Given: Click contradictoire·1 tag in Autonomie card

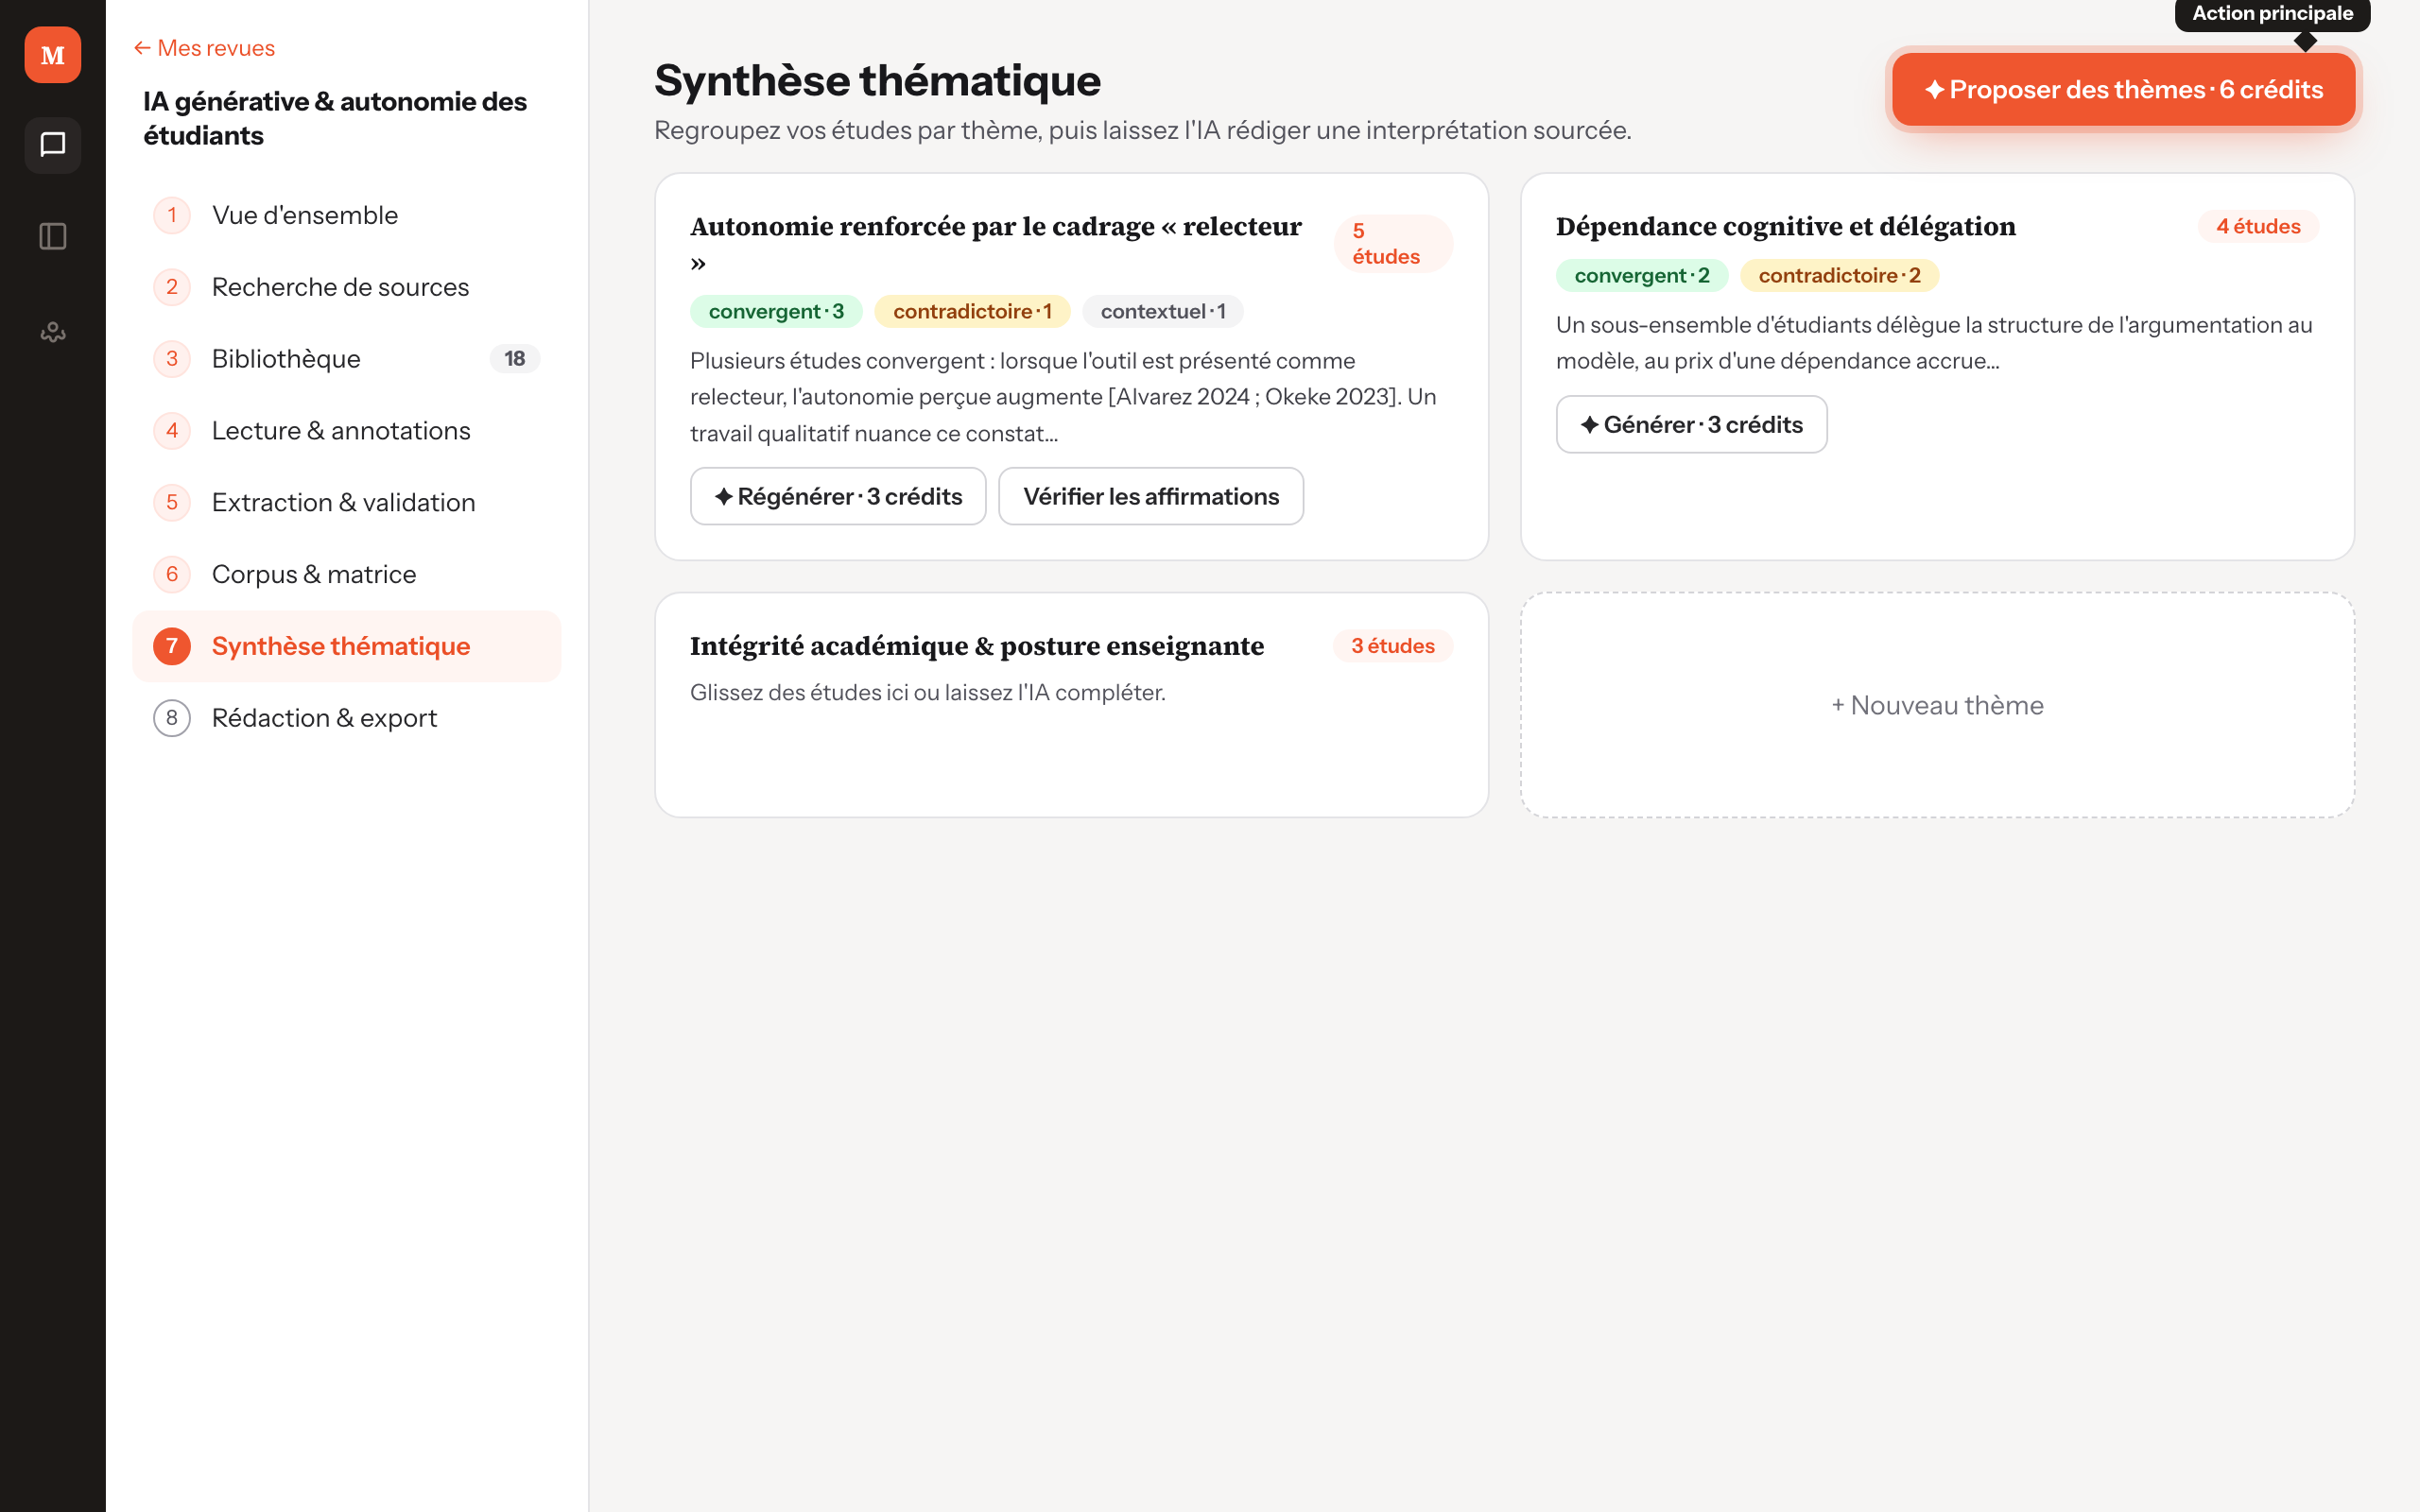Looking at the screenshot, I should click(x=972, y=312).
